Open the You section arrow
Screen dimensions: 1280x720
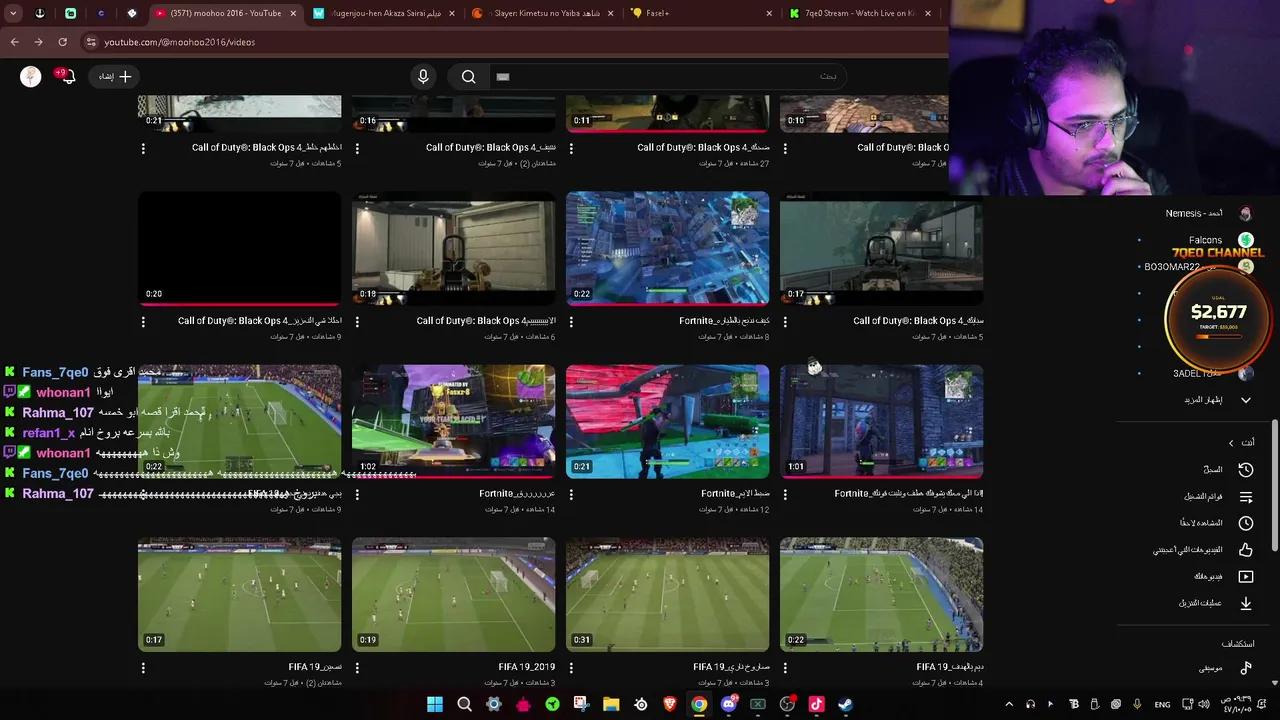click(x=1231, y=443)
